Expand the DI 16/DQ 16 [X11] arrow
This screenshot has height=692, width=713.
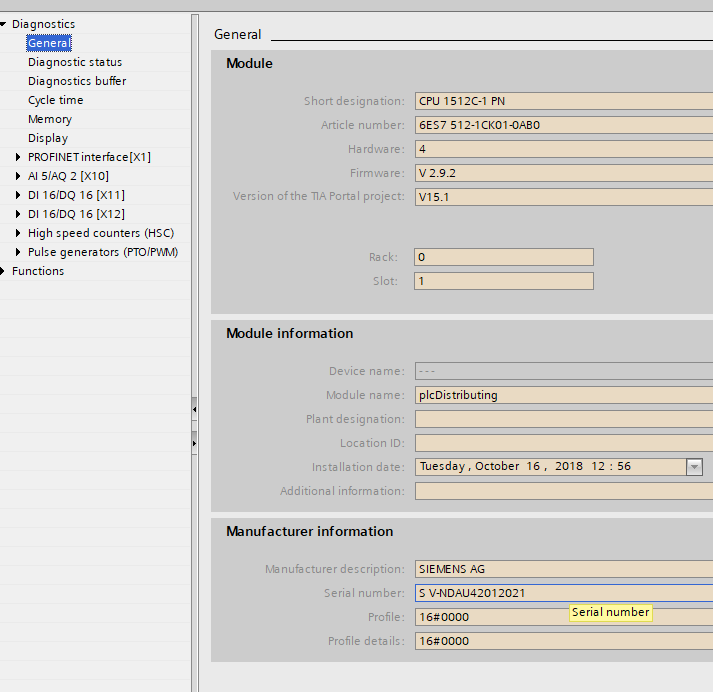point(18,195)
